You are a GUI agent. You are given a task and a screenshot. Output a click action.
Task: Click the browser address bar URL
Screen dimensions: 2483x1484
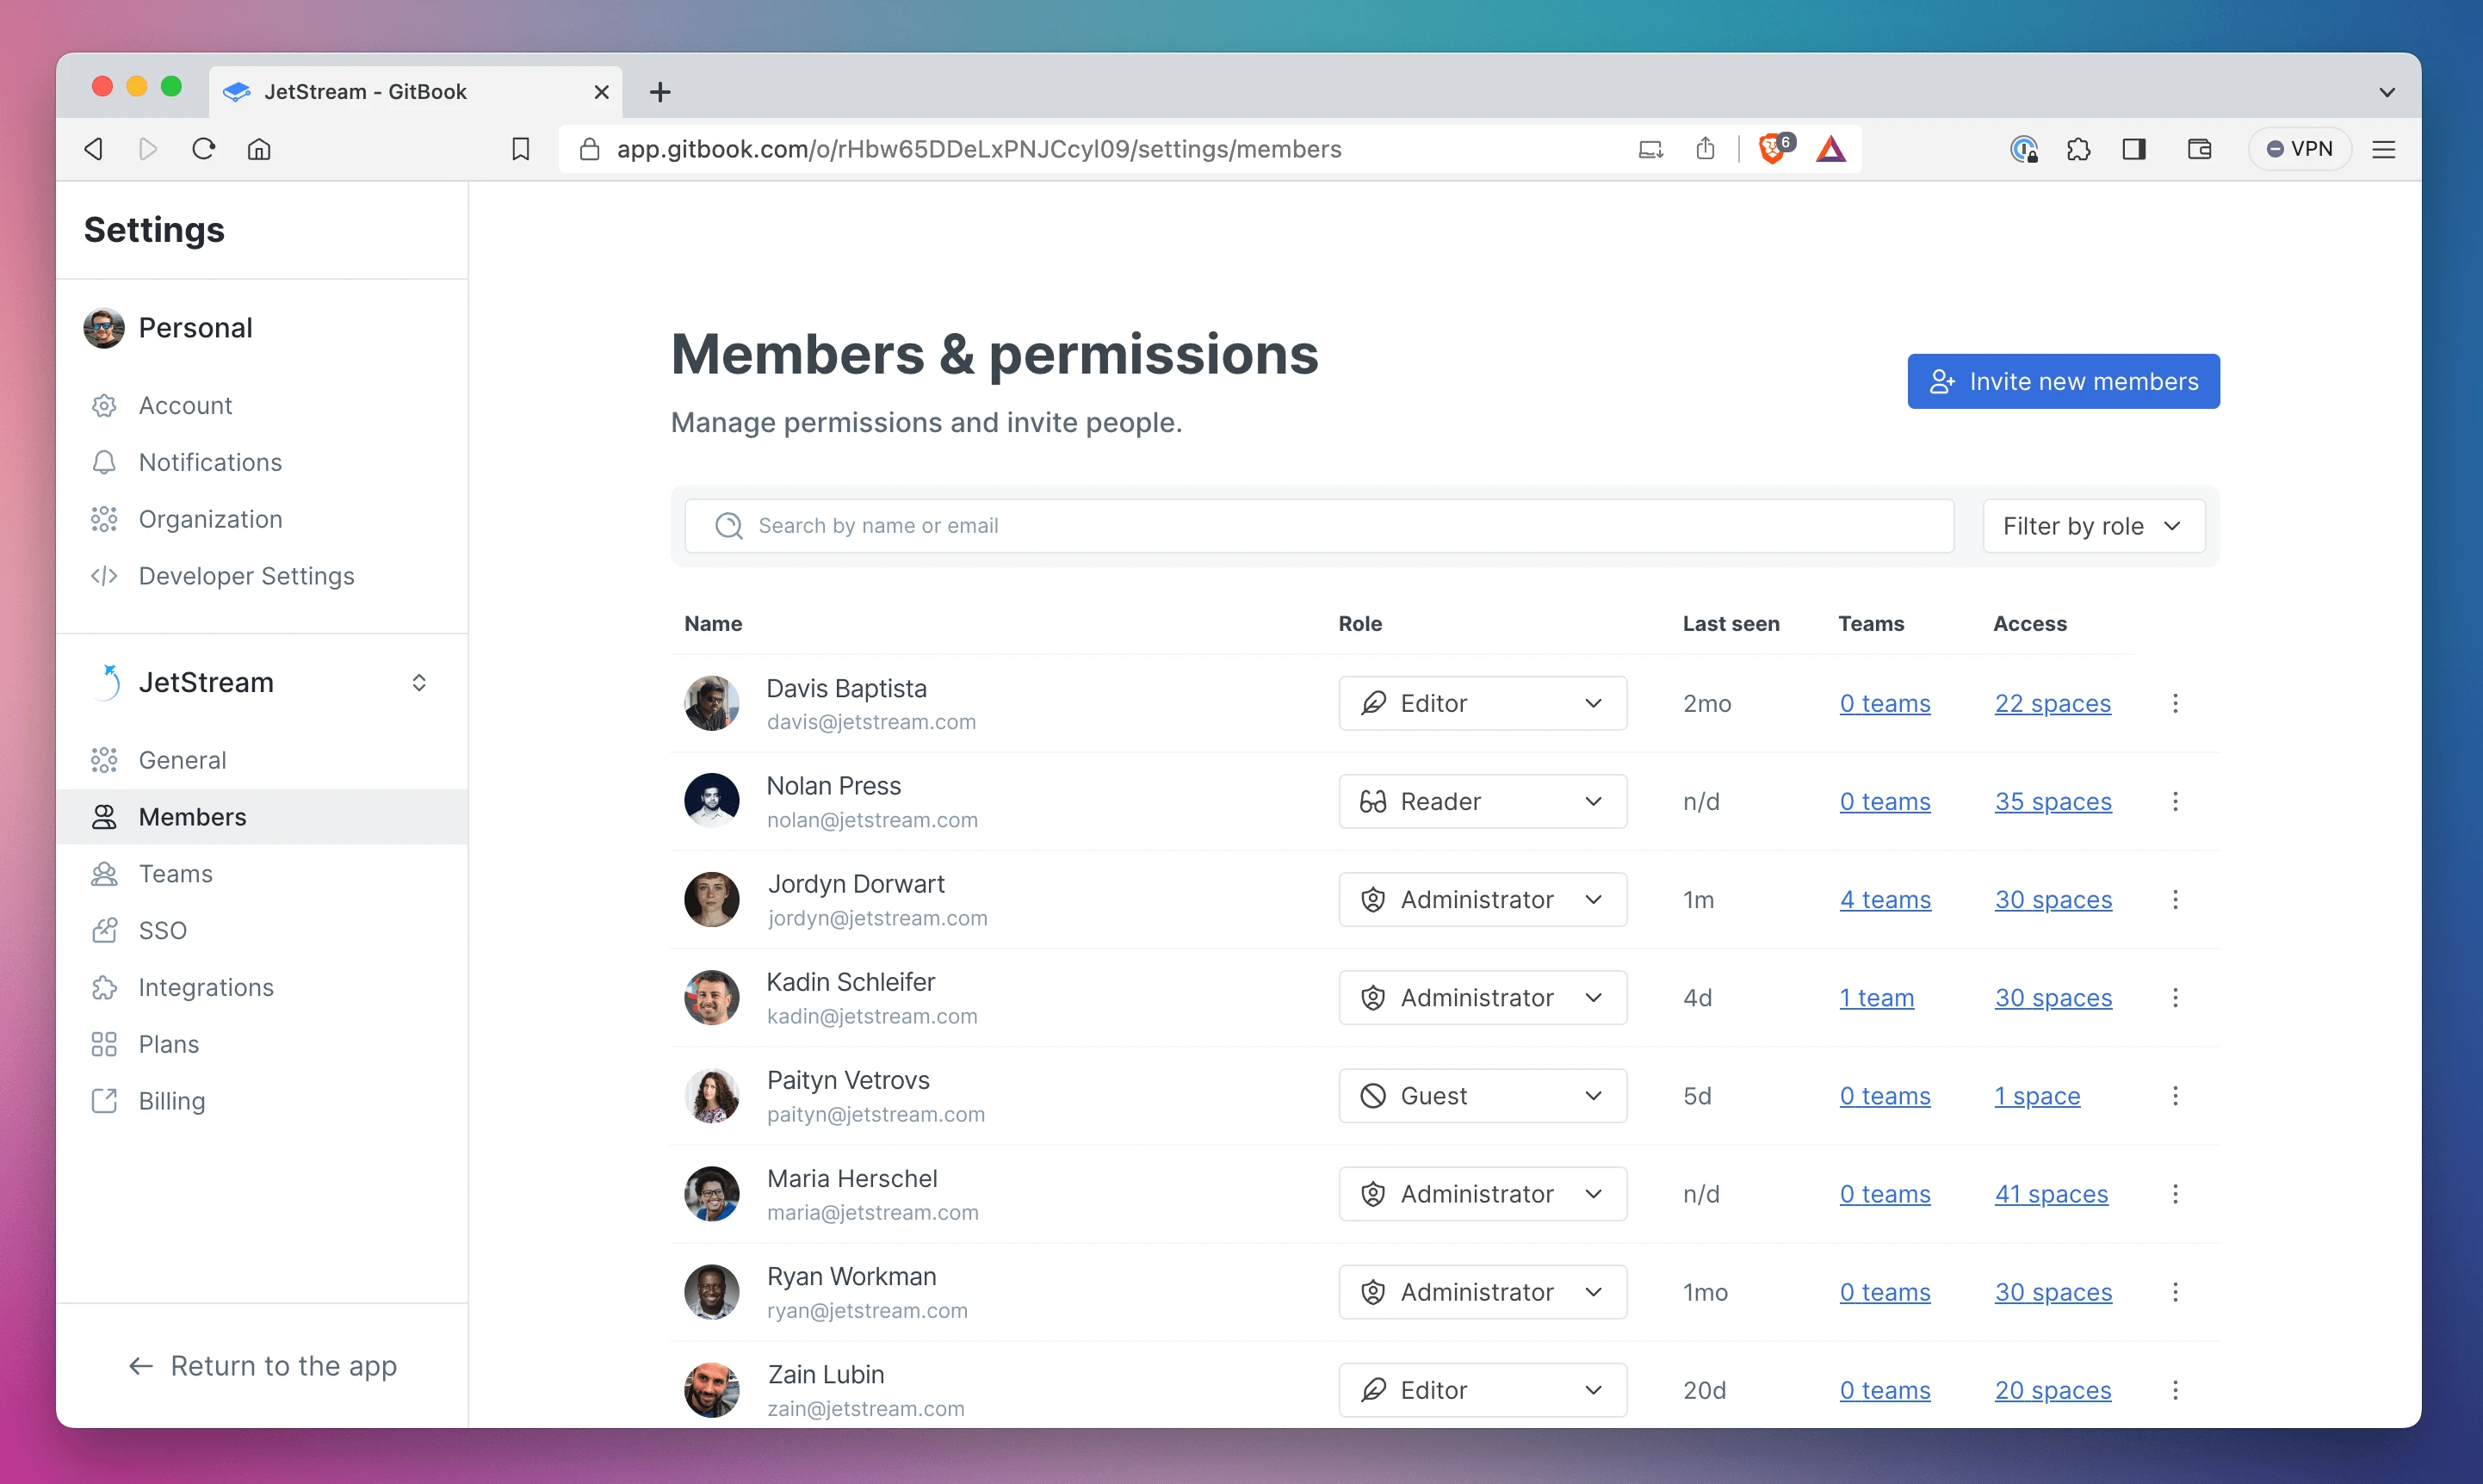pos(979,149)
